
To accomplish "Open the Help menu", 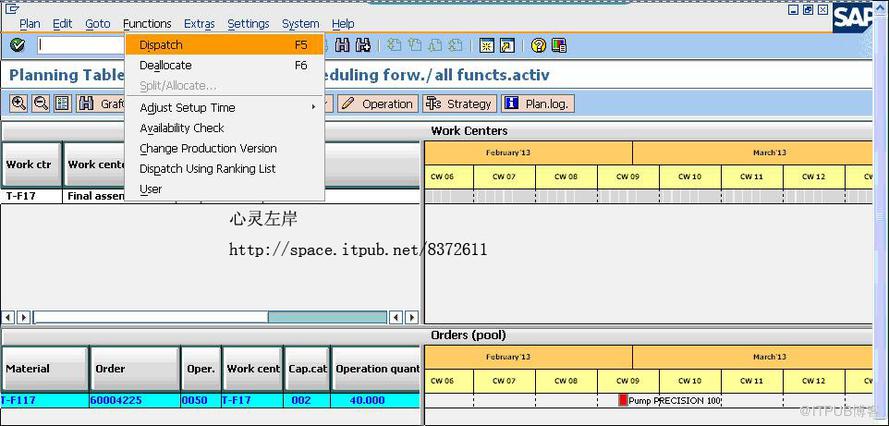I will pyautogui.click(x=343, y=24).
